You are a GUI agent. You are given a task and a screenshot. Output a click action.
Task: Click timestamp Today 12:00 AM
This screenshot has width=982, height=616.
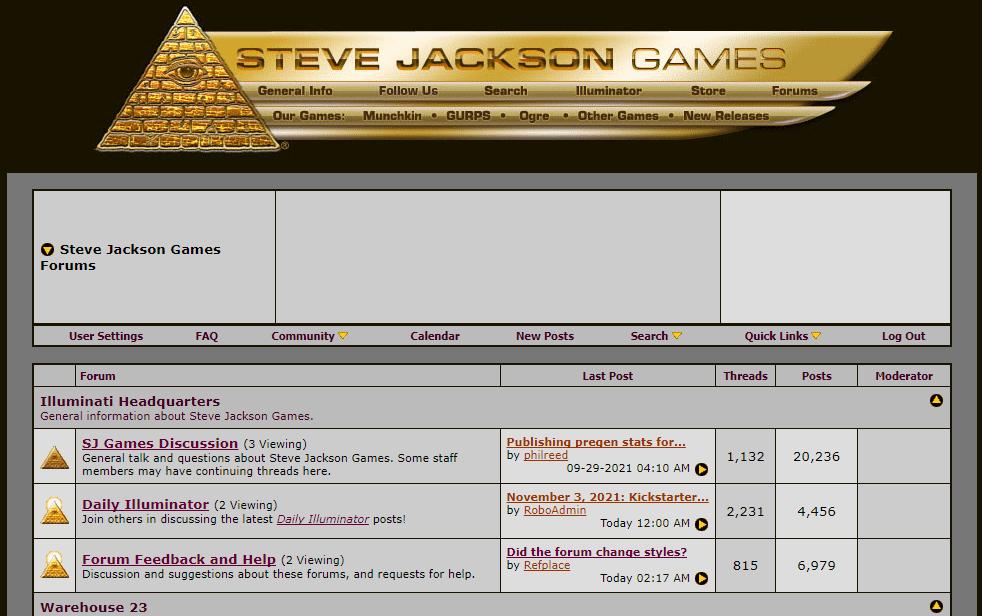click(645, 523)
